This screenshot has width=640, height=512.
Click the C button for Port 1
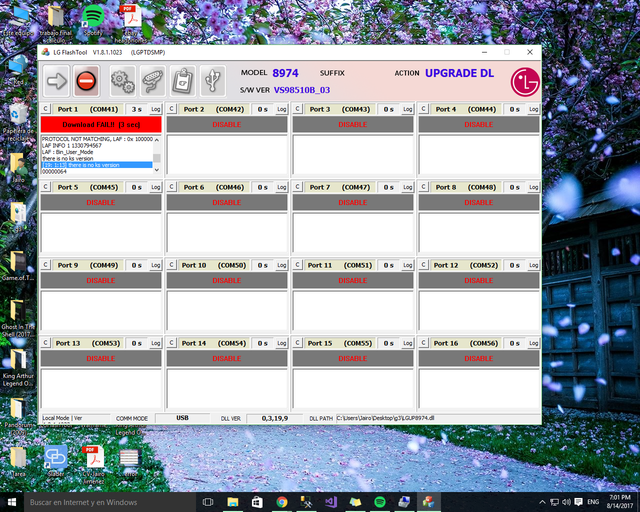point(45,109)
